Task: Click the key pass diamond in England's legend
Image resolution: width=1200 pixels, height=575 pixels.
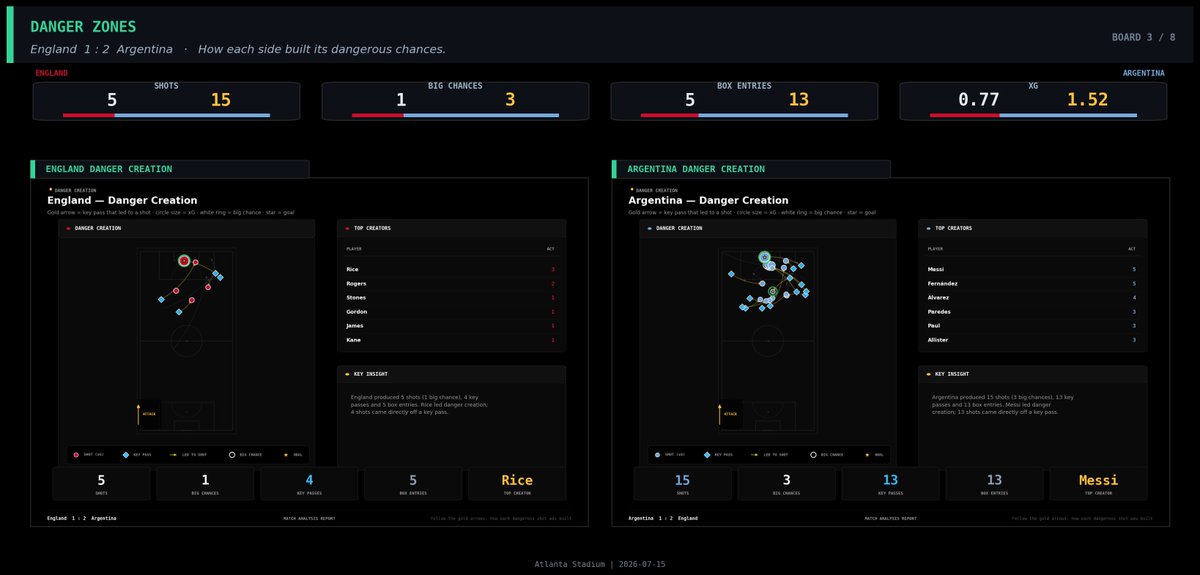Action: pos(126,455)
